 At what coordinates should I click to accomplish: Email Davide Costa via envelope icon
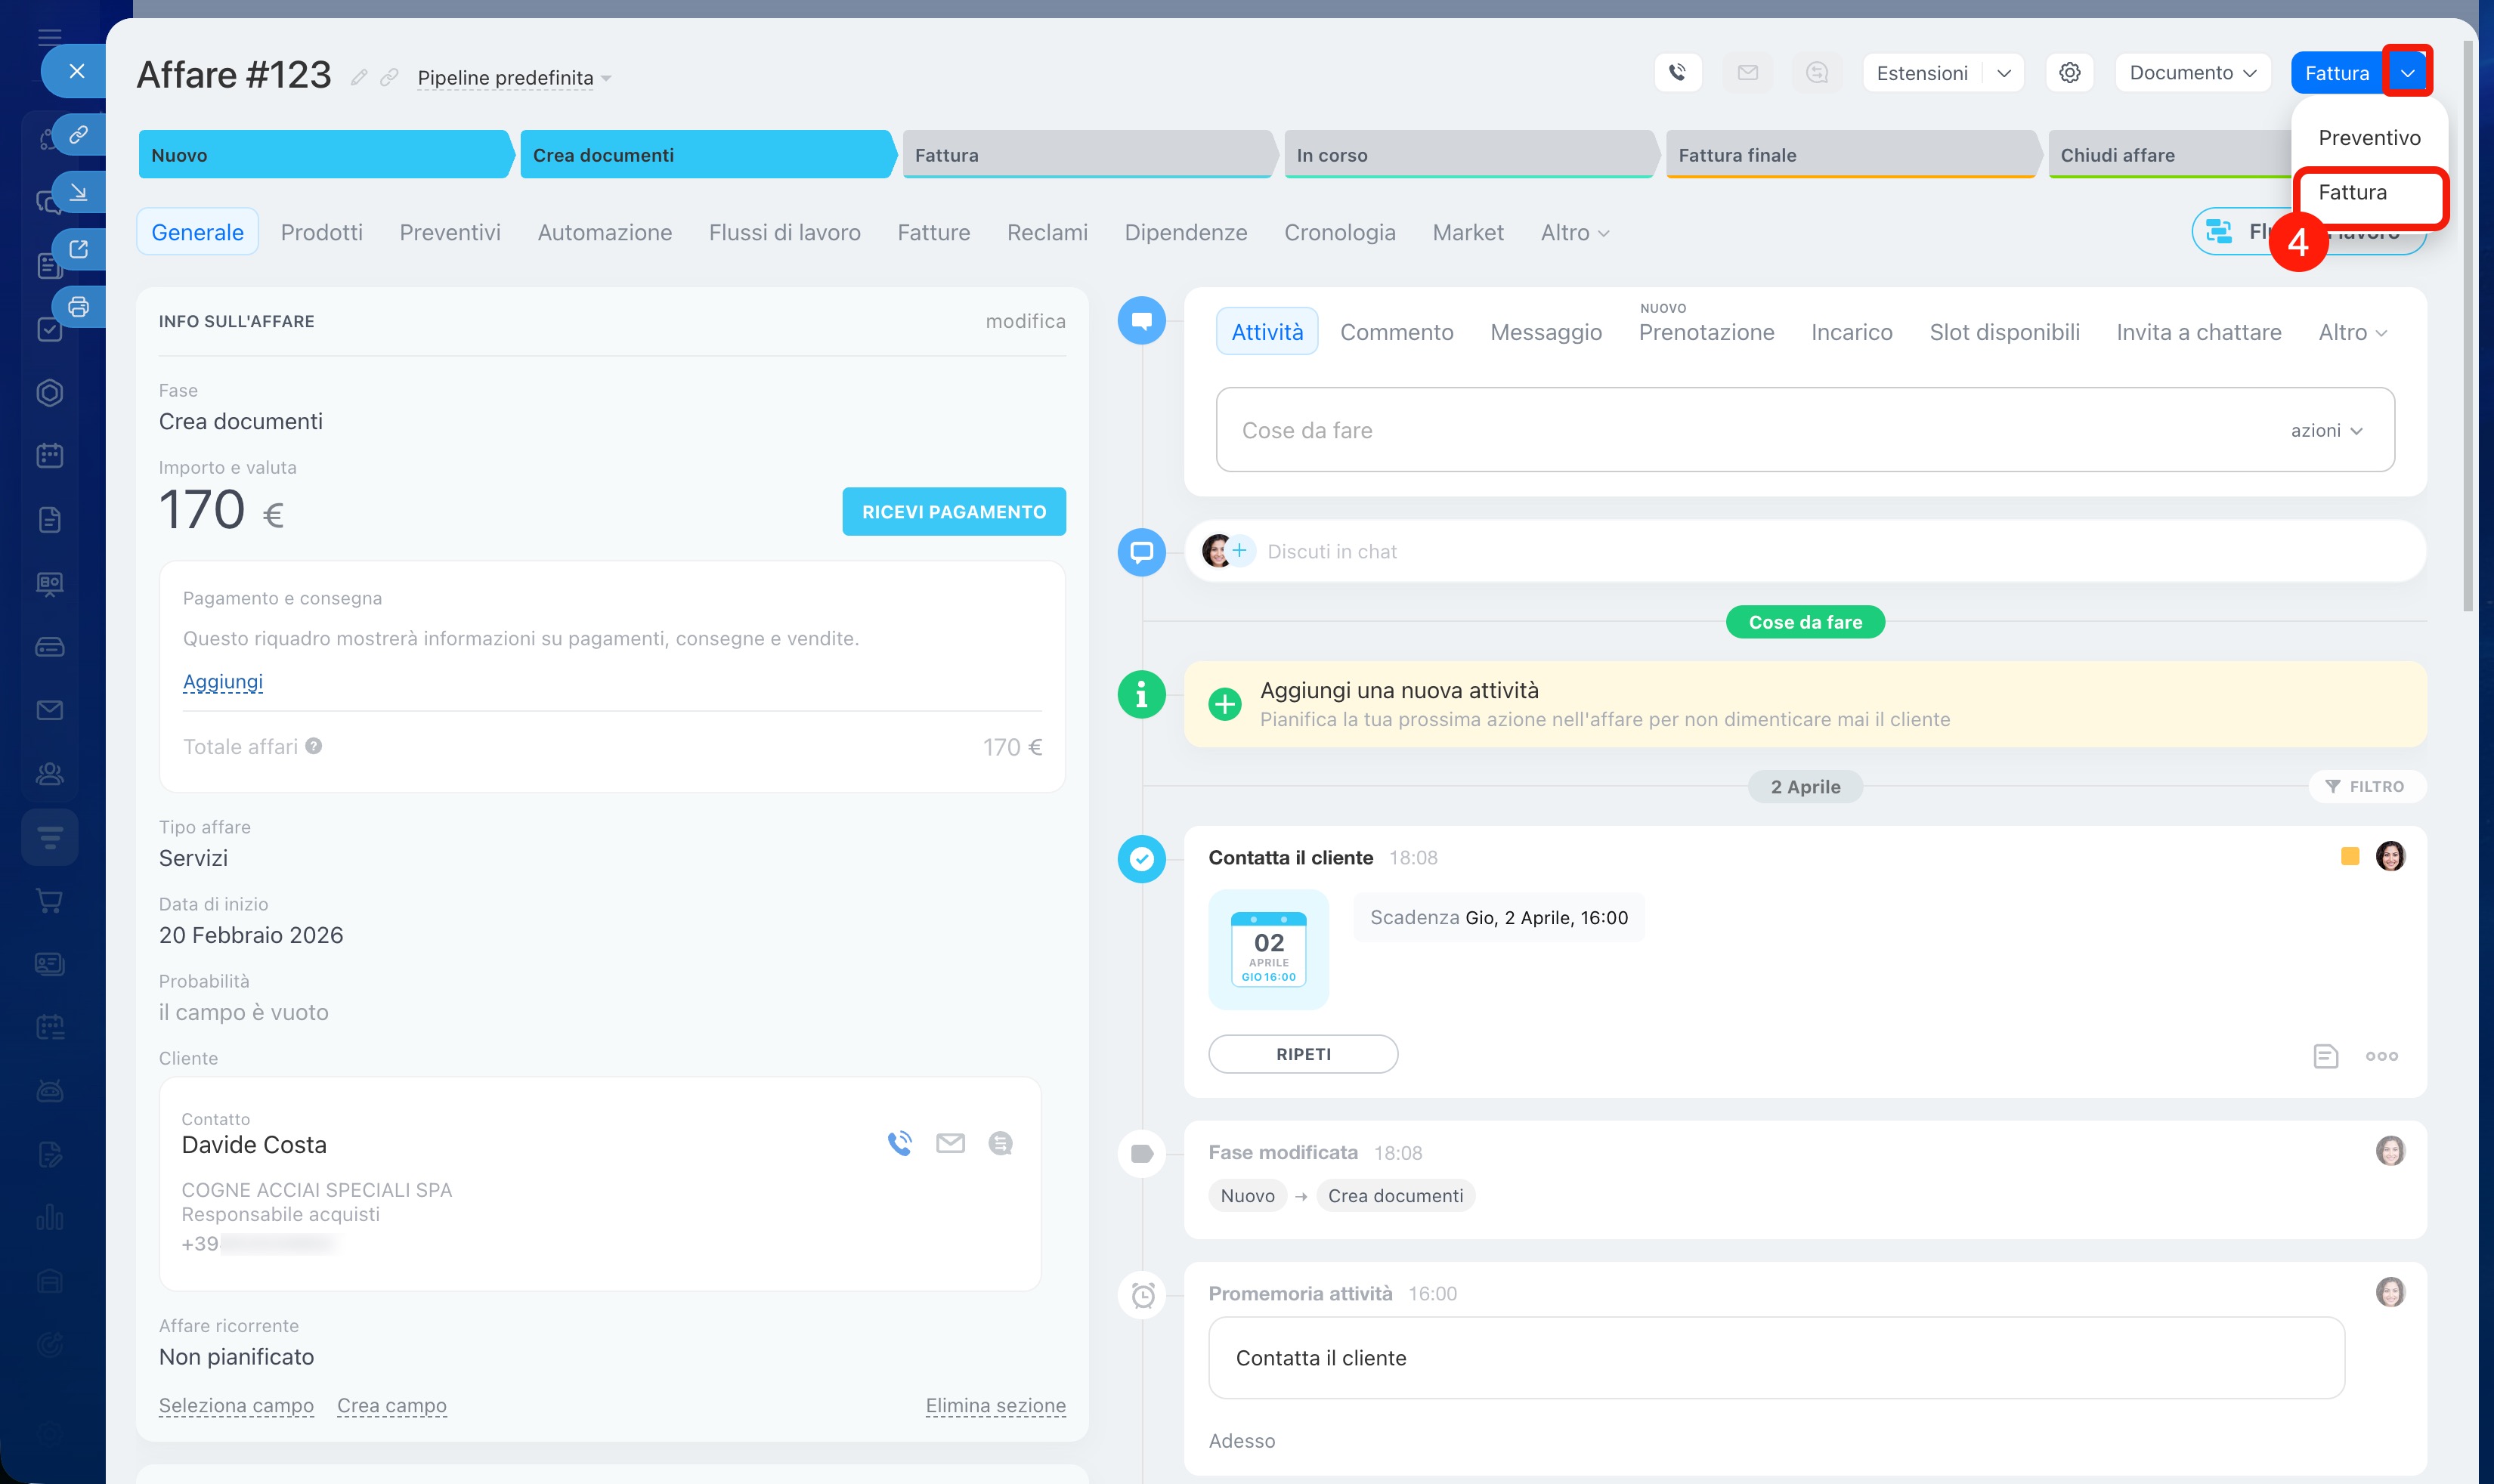[x=949, y=1142]
